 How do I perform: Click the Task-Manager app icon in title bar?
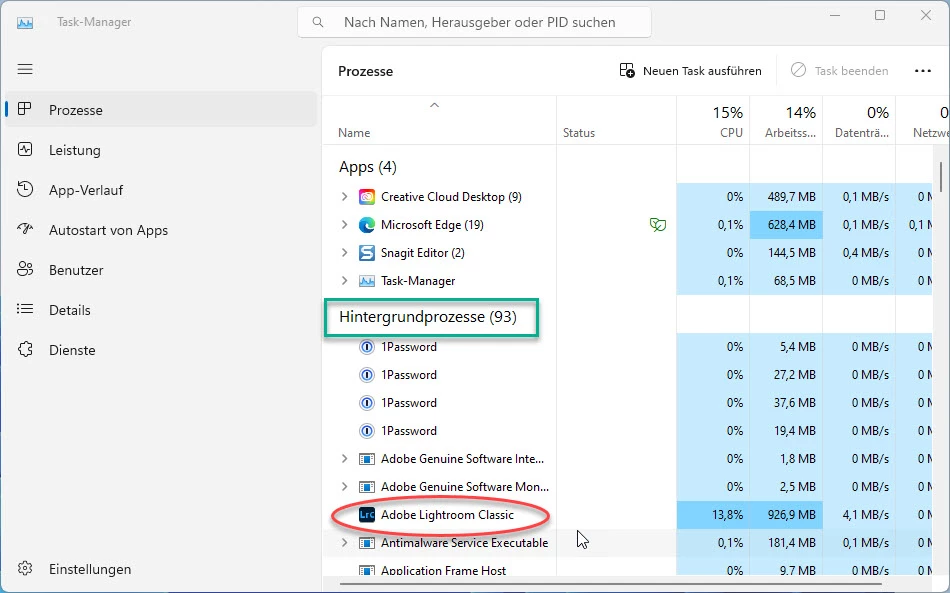point(25,22)
